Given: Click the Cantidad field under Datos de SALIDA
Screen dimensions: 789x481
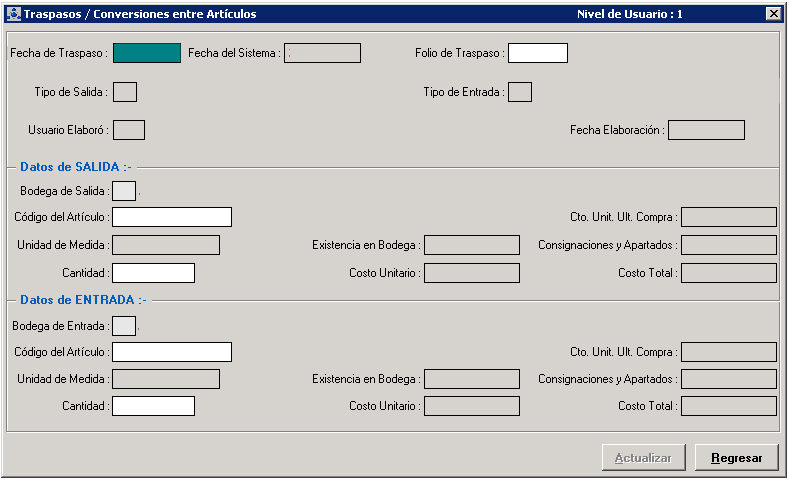Looking at the screenshot, I should (153, 273).
